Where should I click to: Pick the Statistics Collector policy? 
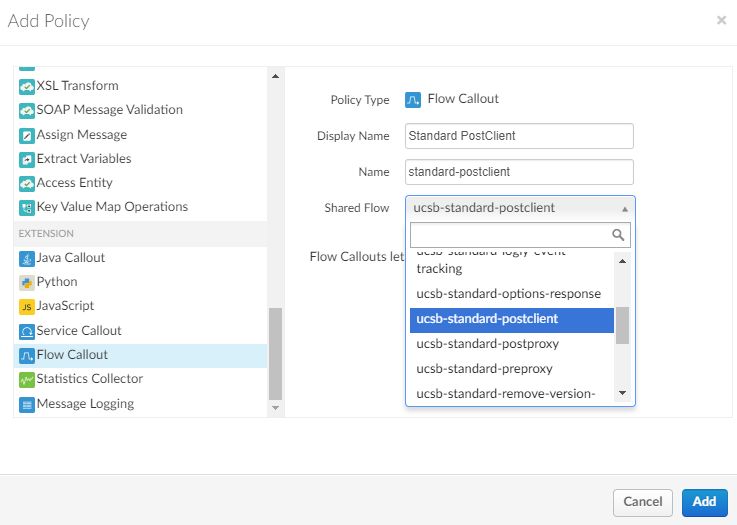click(x=89, y=379)
